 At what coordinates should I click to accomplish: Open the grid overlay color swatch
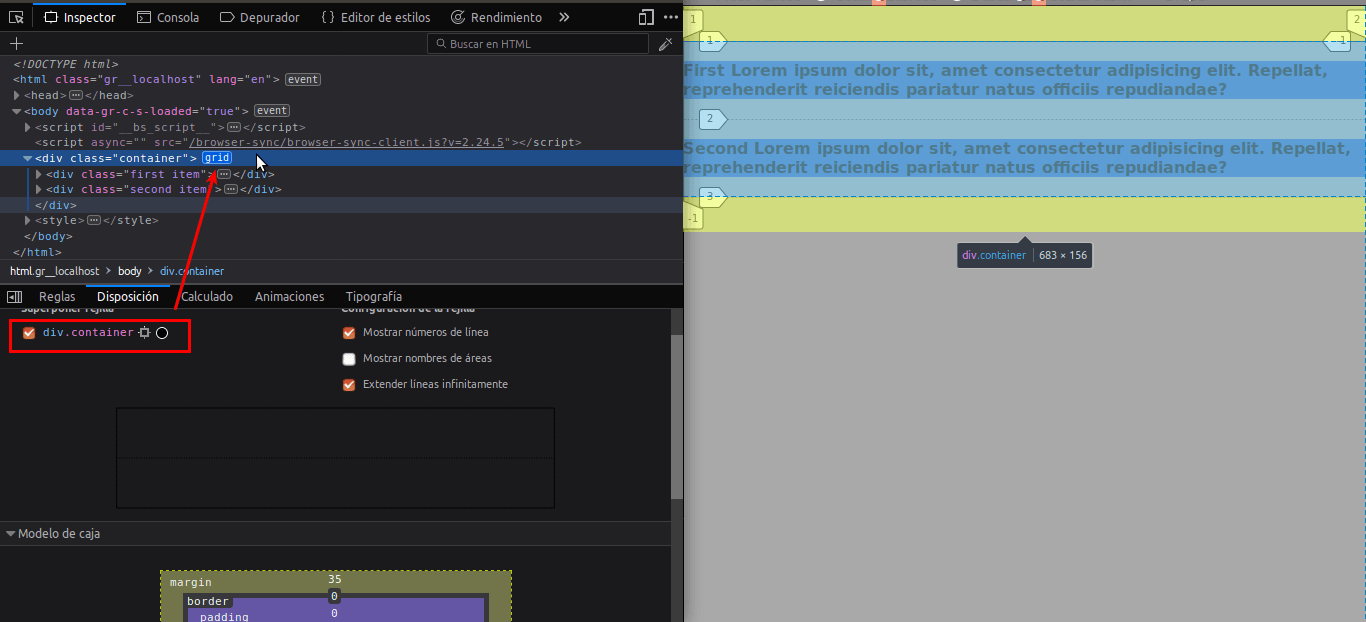click(x=162, y=332)
